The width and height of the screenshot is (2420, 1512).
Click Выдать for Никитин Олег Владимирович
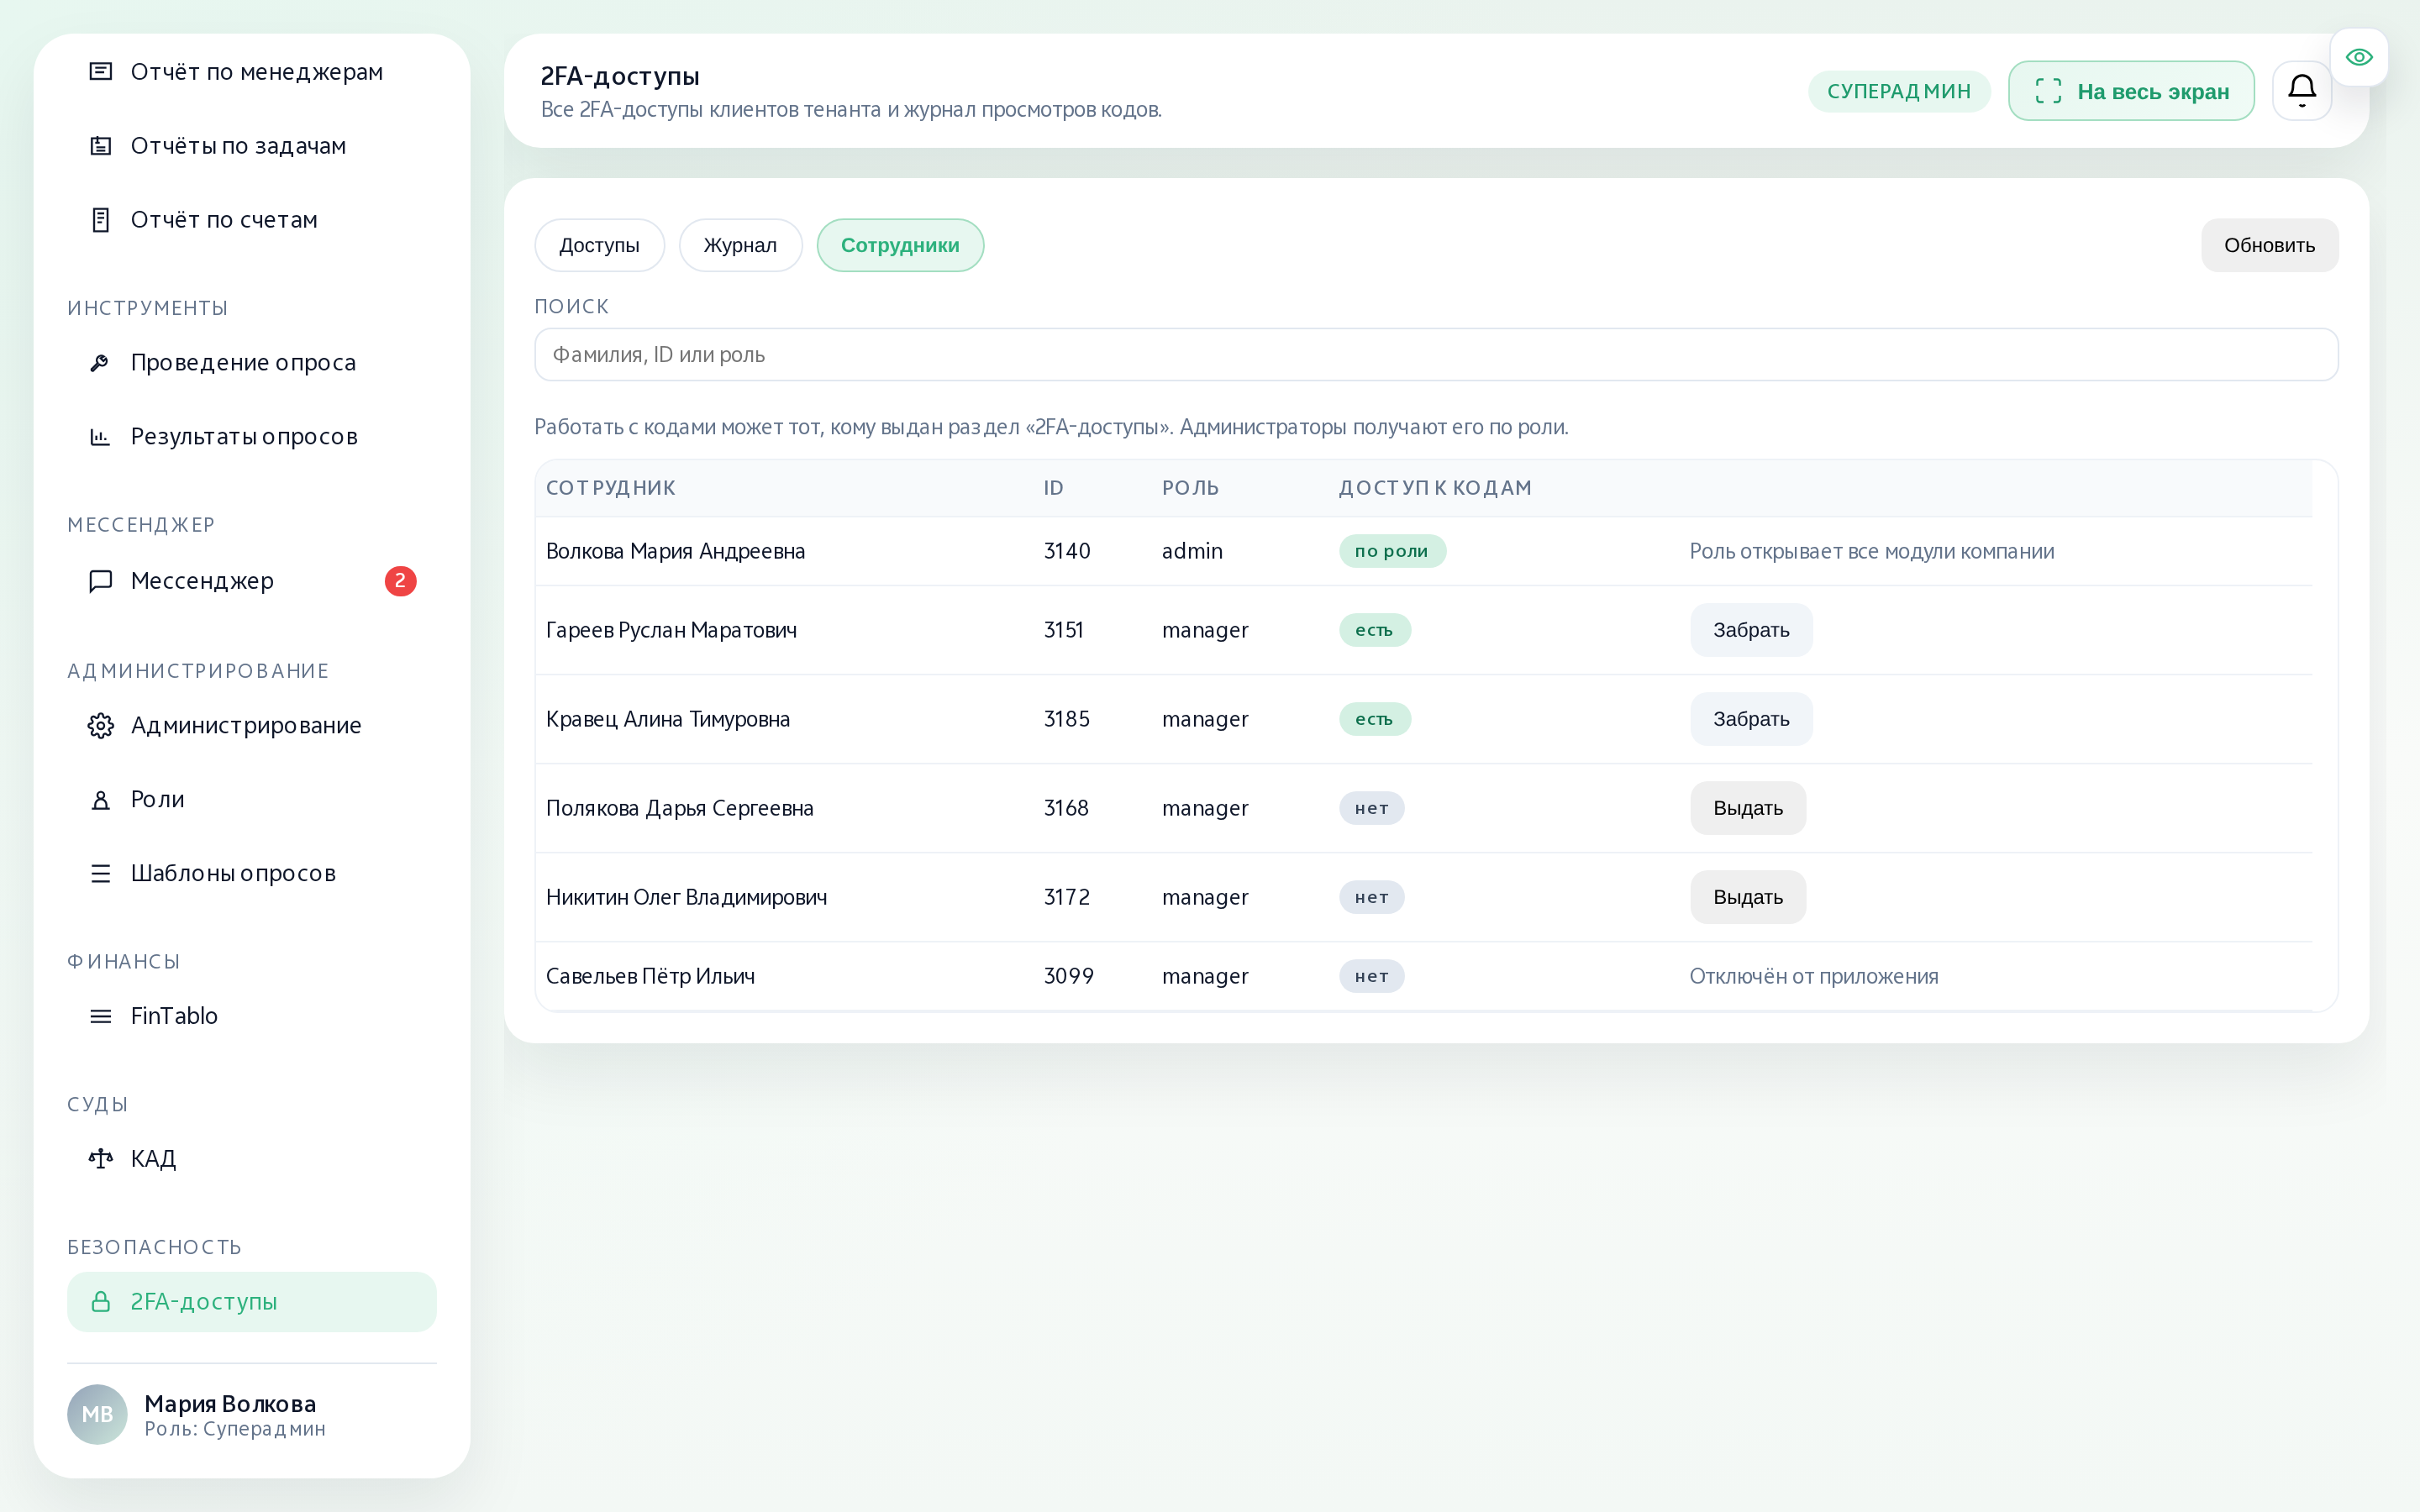coord(1748,897)
